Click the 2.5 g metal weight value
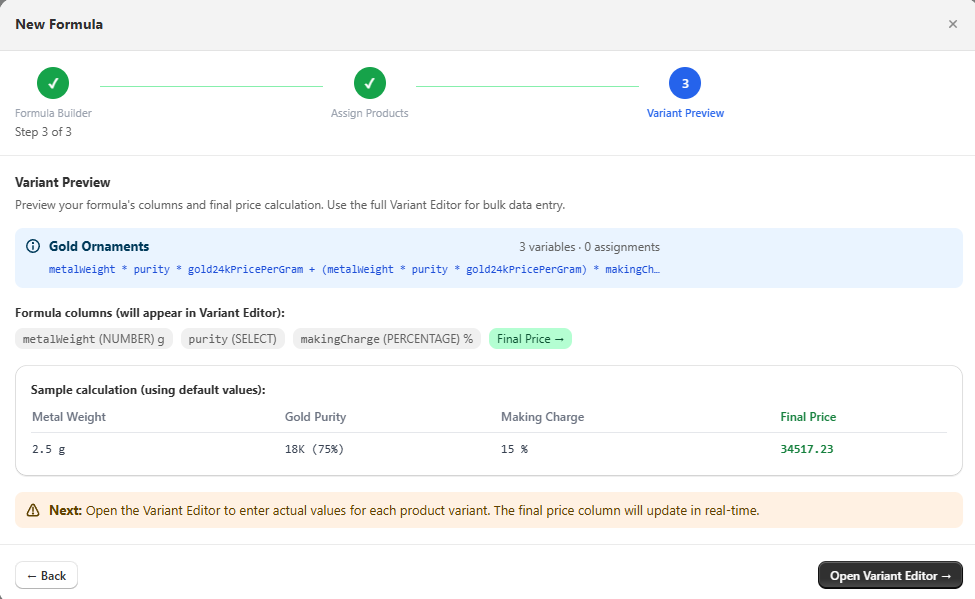 (x=48, y=449)
